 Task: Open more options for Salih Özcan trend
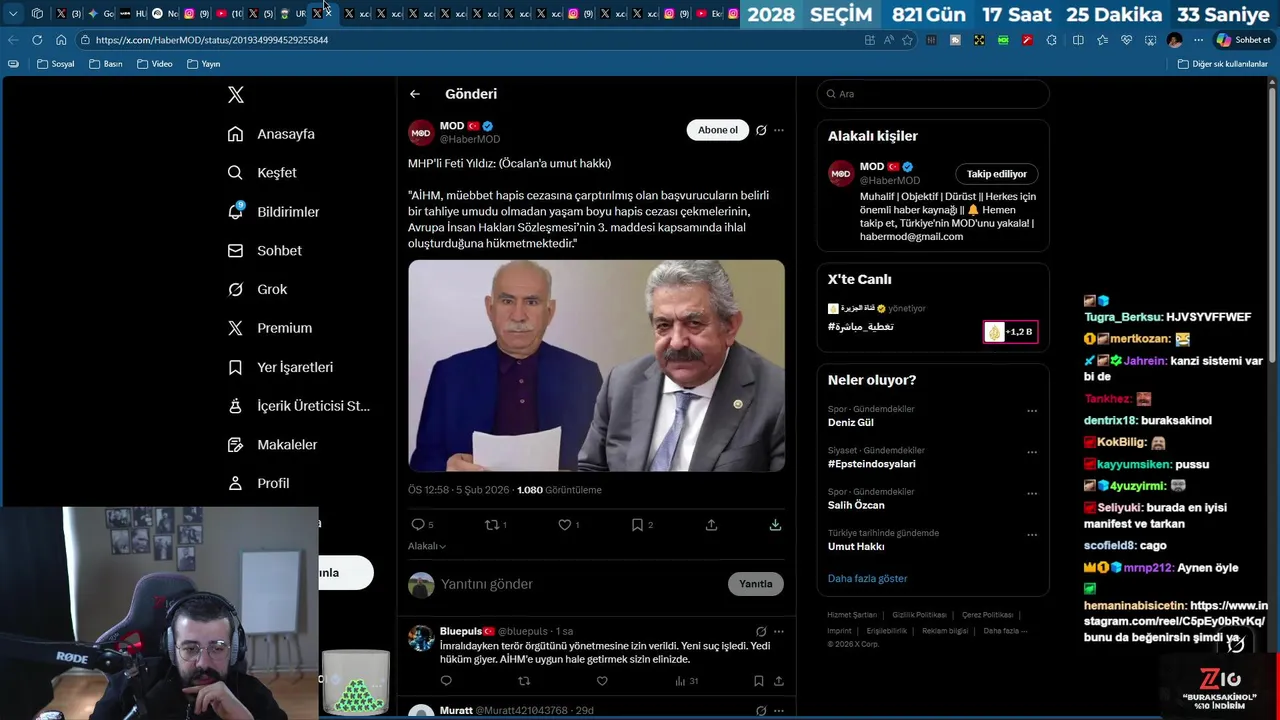pyautogui.click(x=1032, y=494)
